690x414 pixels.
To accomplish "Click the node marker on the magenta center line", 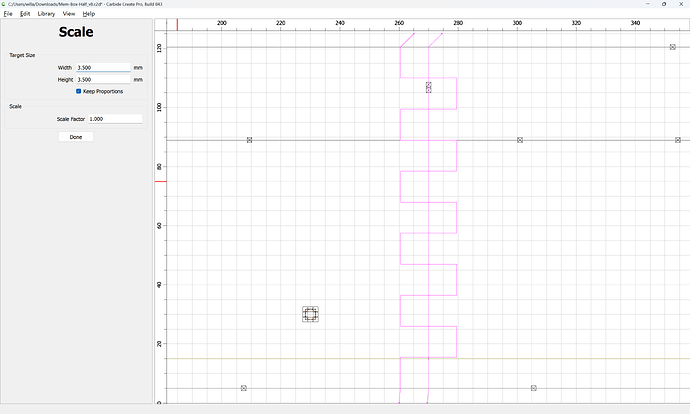I will (x=429, y=88).
